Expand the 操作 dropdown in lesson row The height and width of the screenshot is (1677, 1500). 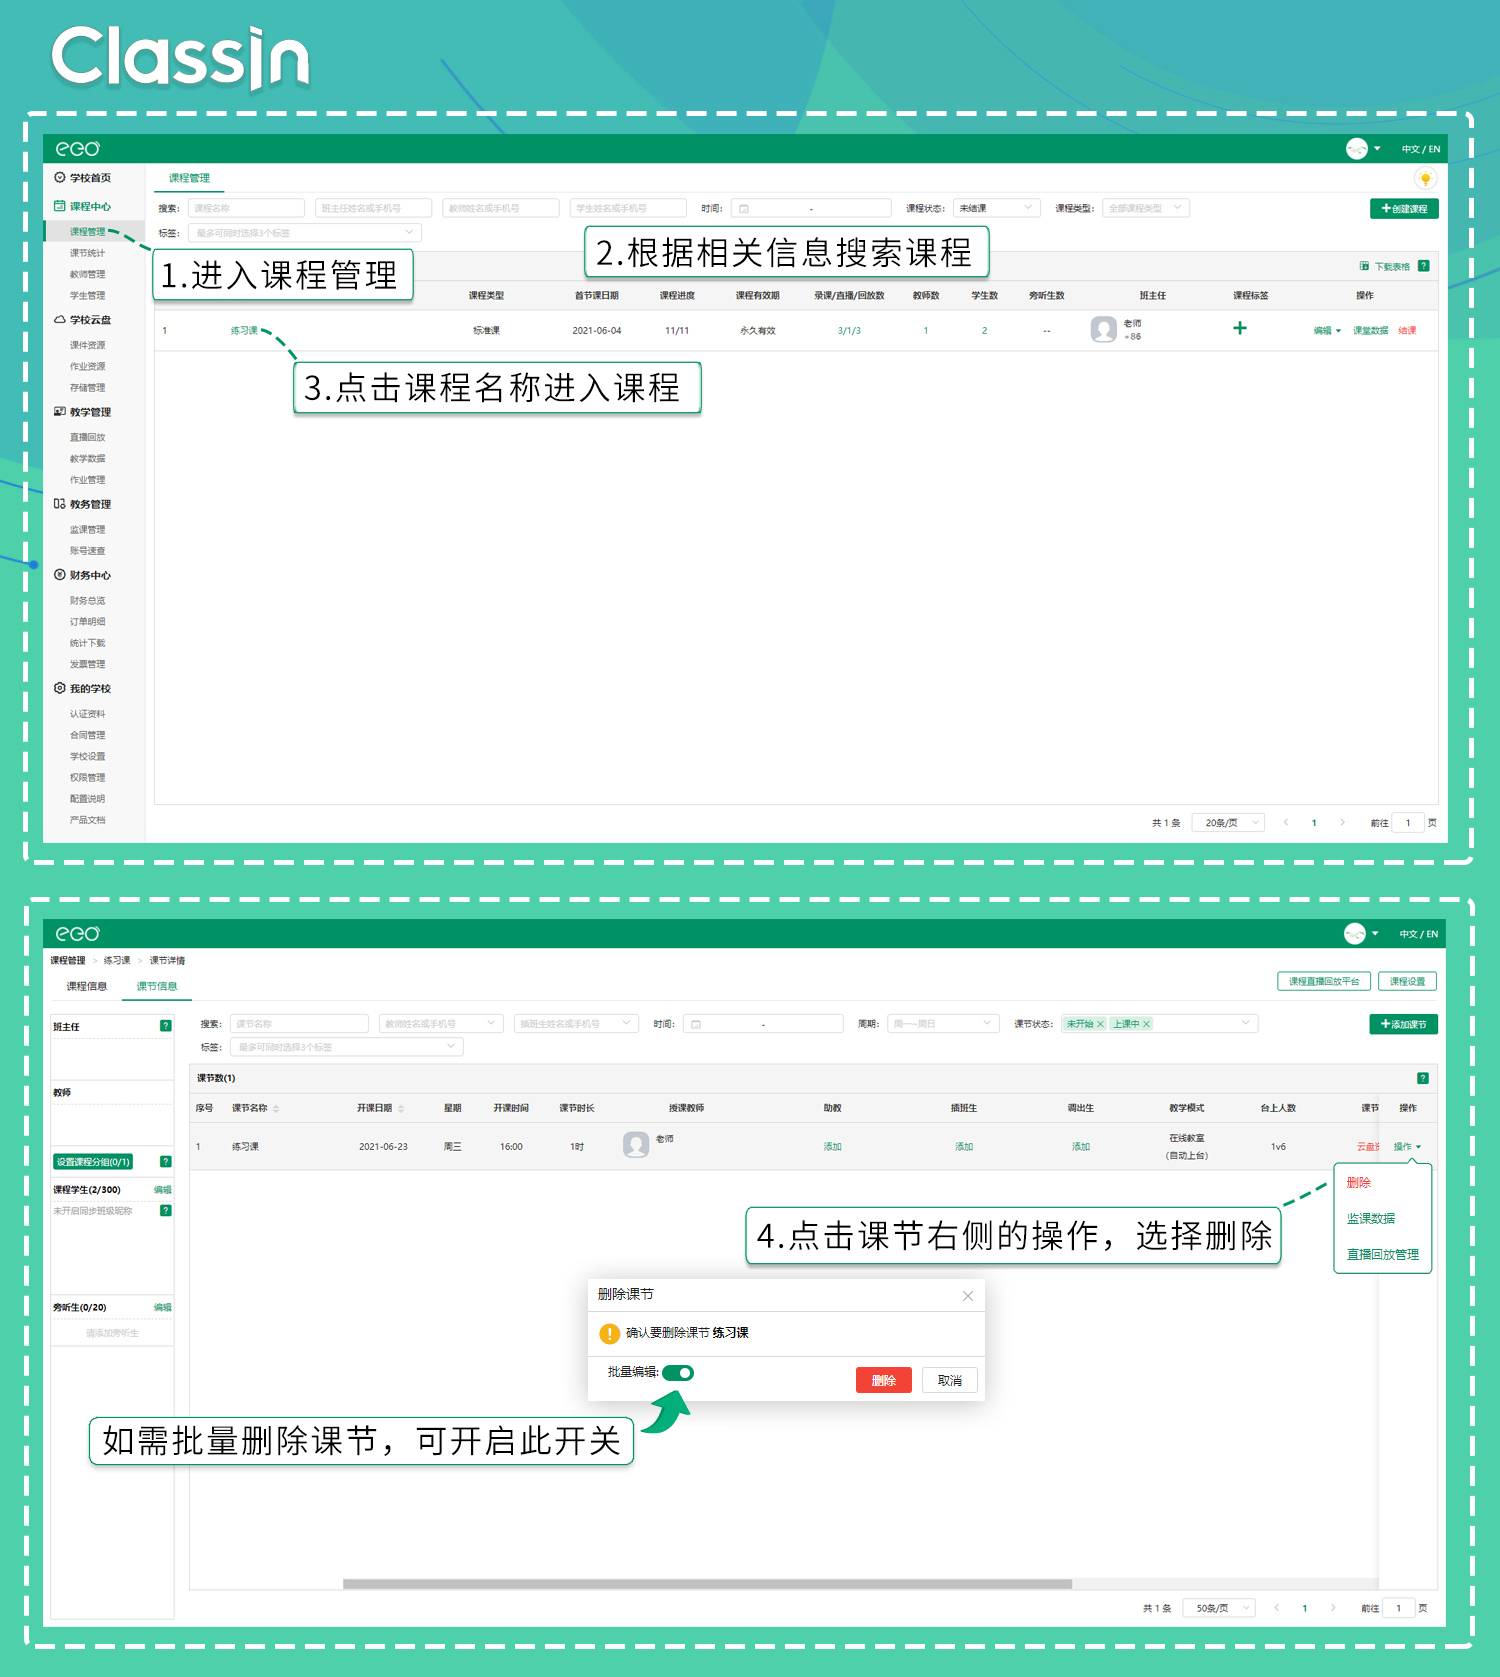click(x=1407, y=1147)
